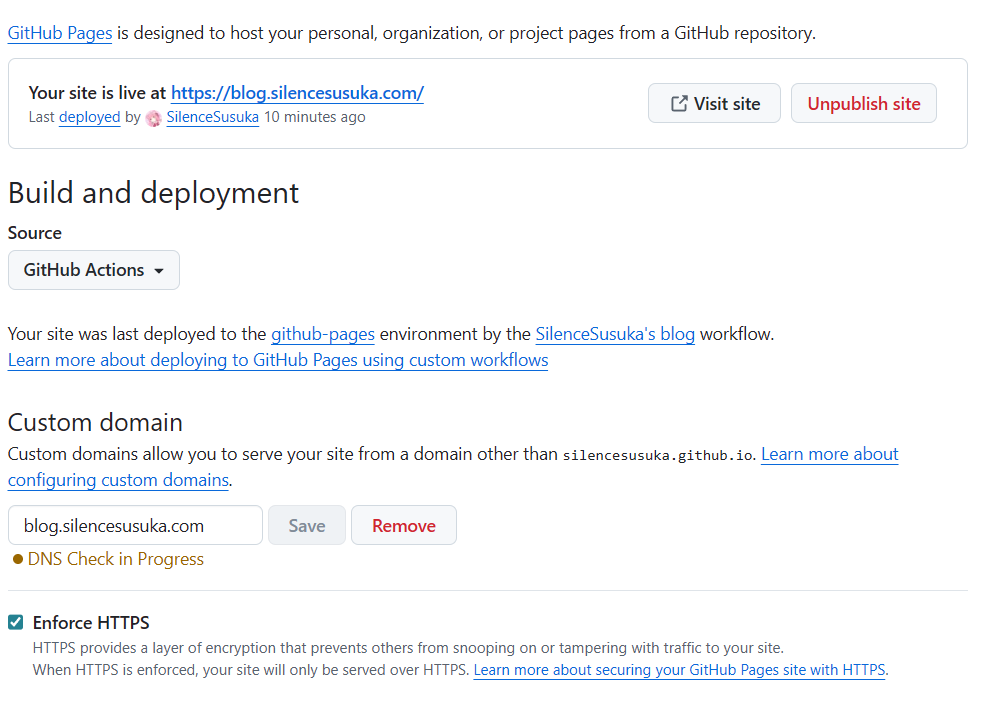The width and height of the screenshot is (989, 709).
Task: Open the securing GitHub Pages with HTTPS link
Action: tap(679, 670)
